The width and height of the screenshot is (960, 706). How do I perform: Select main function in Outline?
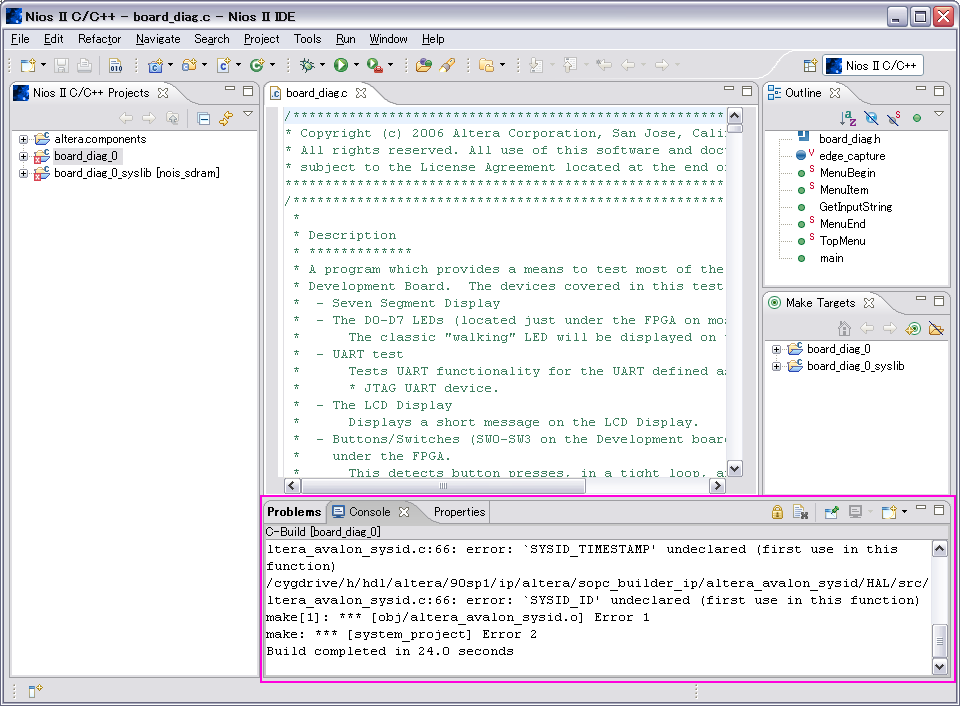pos(831,258)
